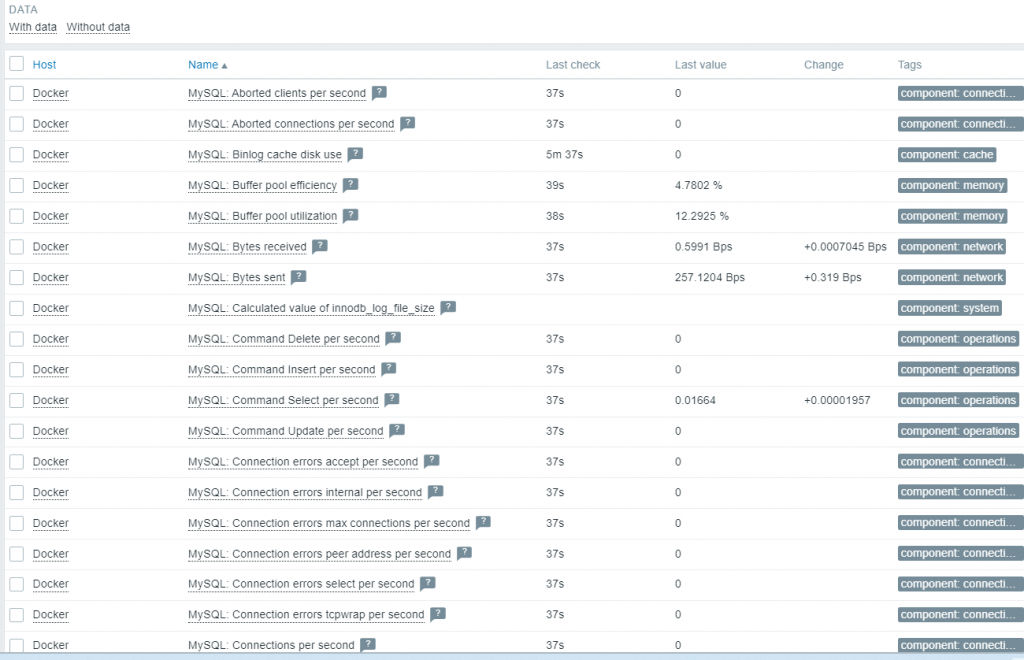Sort by the Name column header
Image resolution: width=1024 pixels, height=660 pixels.
[203, 65]
